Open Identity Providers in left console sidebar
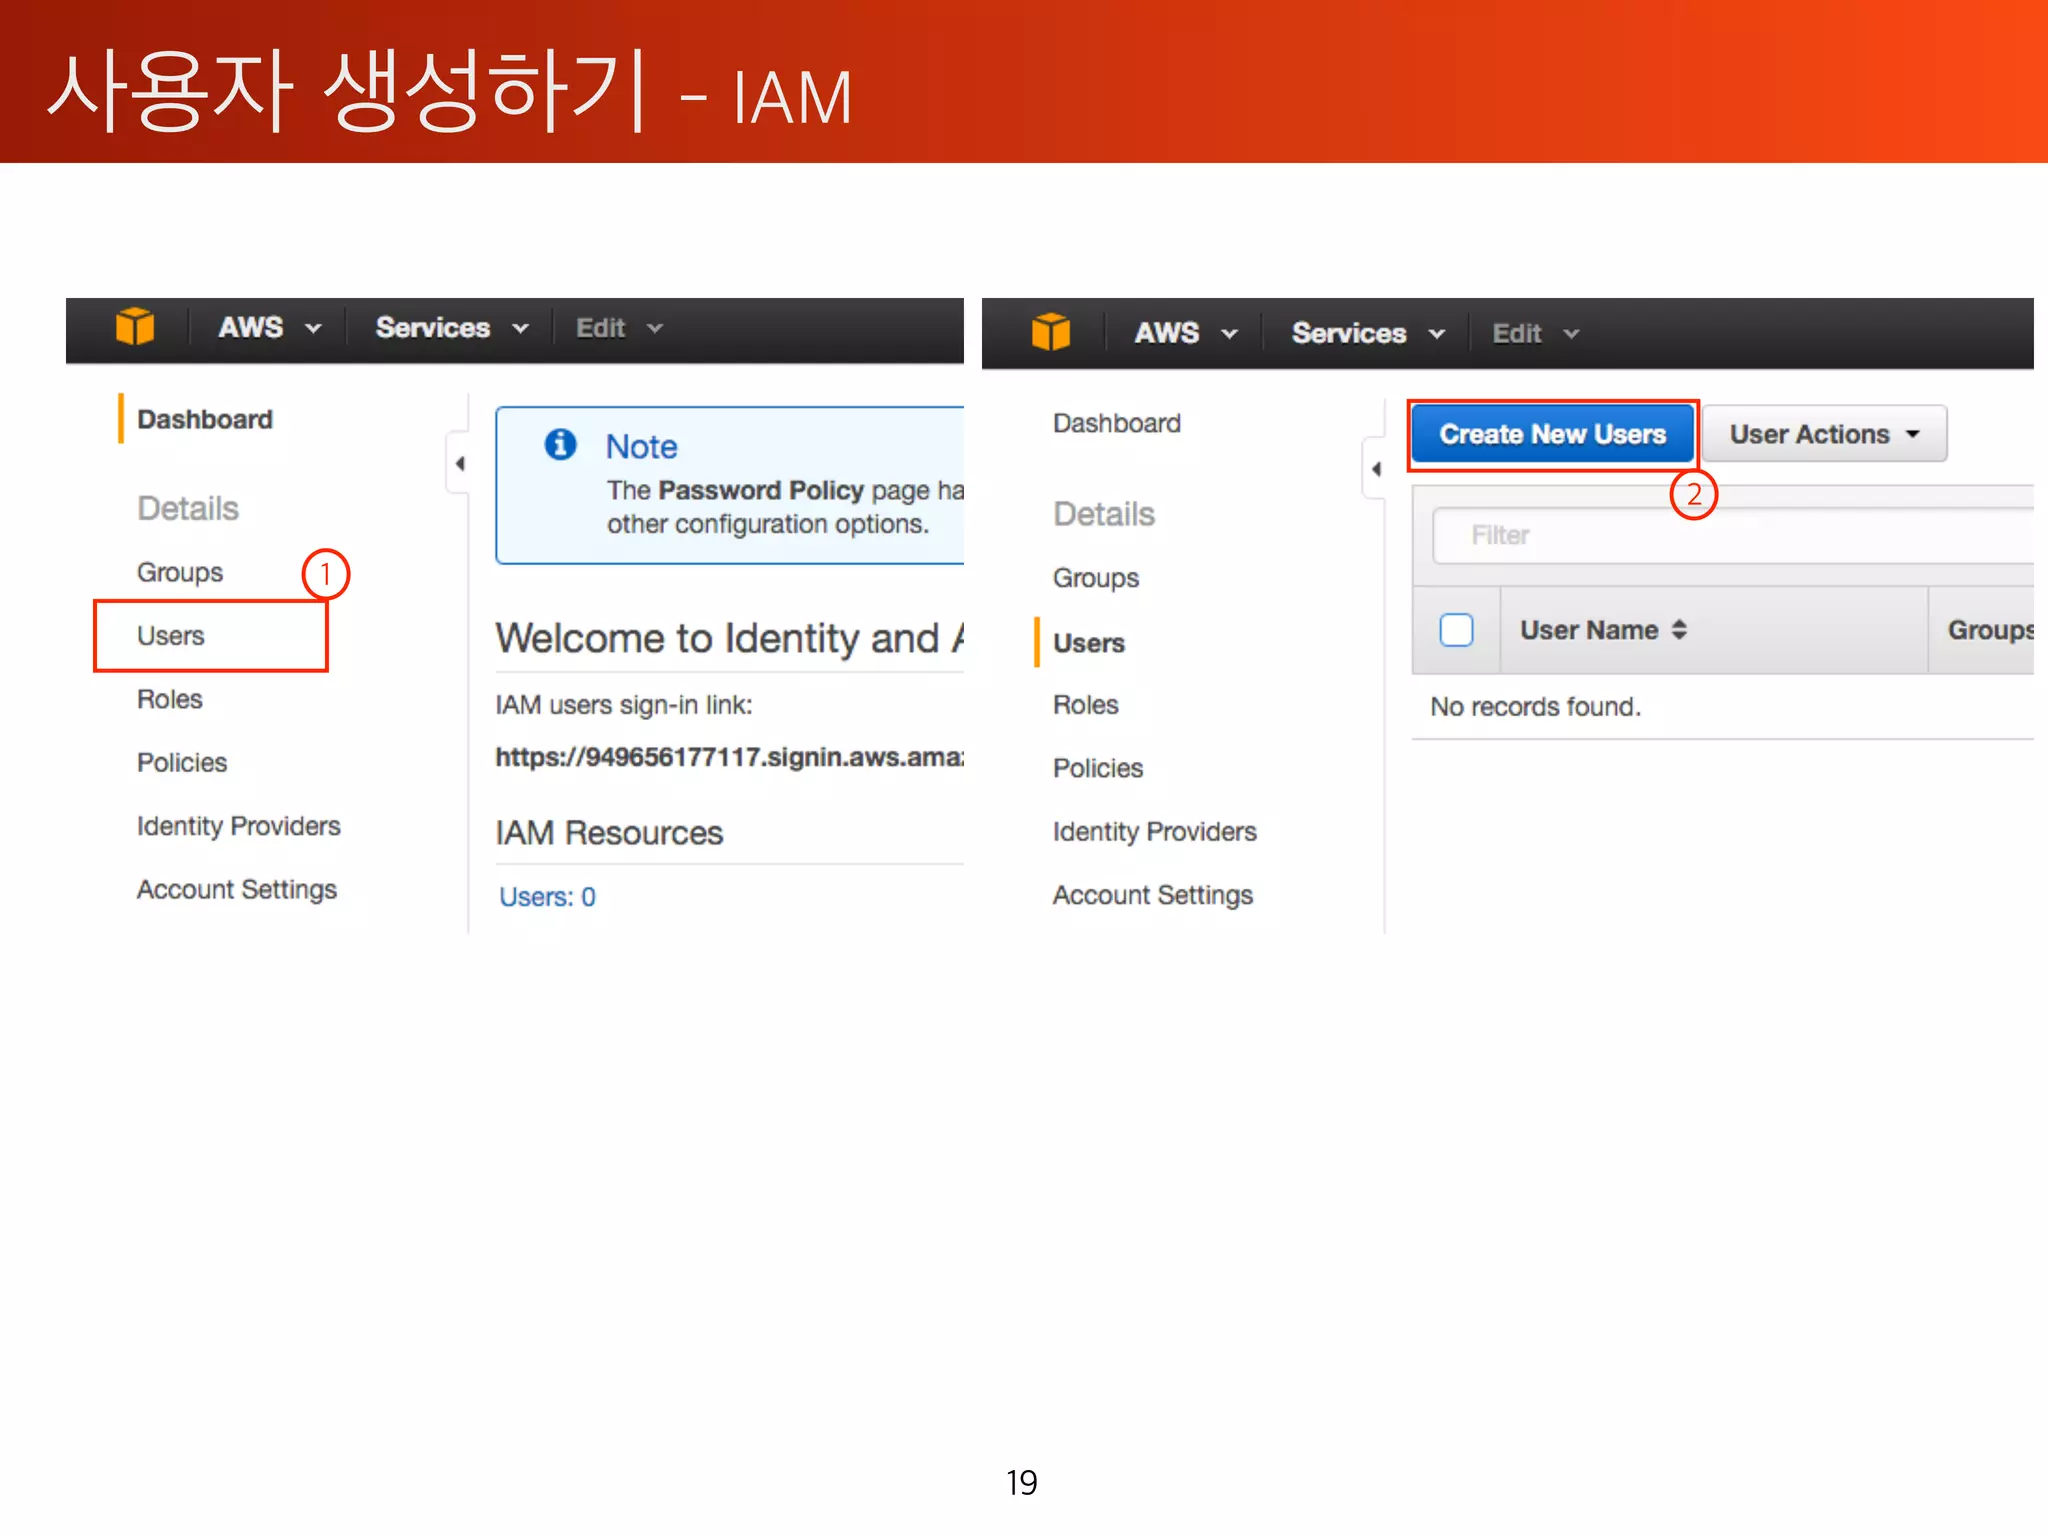This screenshot has width=2048, height=1536. (x=239, y=826)
